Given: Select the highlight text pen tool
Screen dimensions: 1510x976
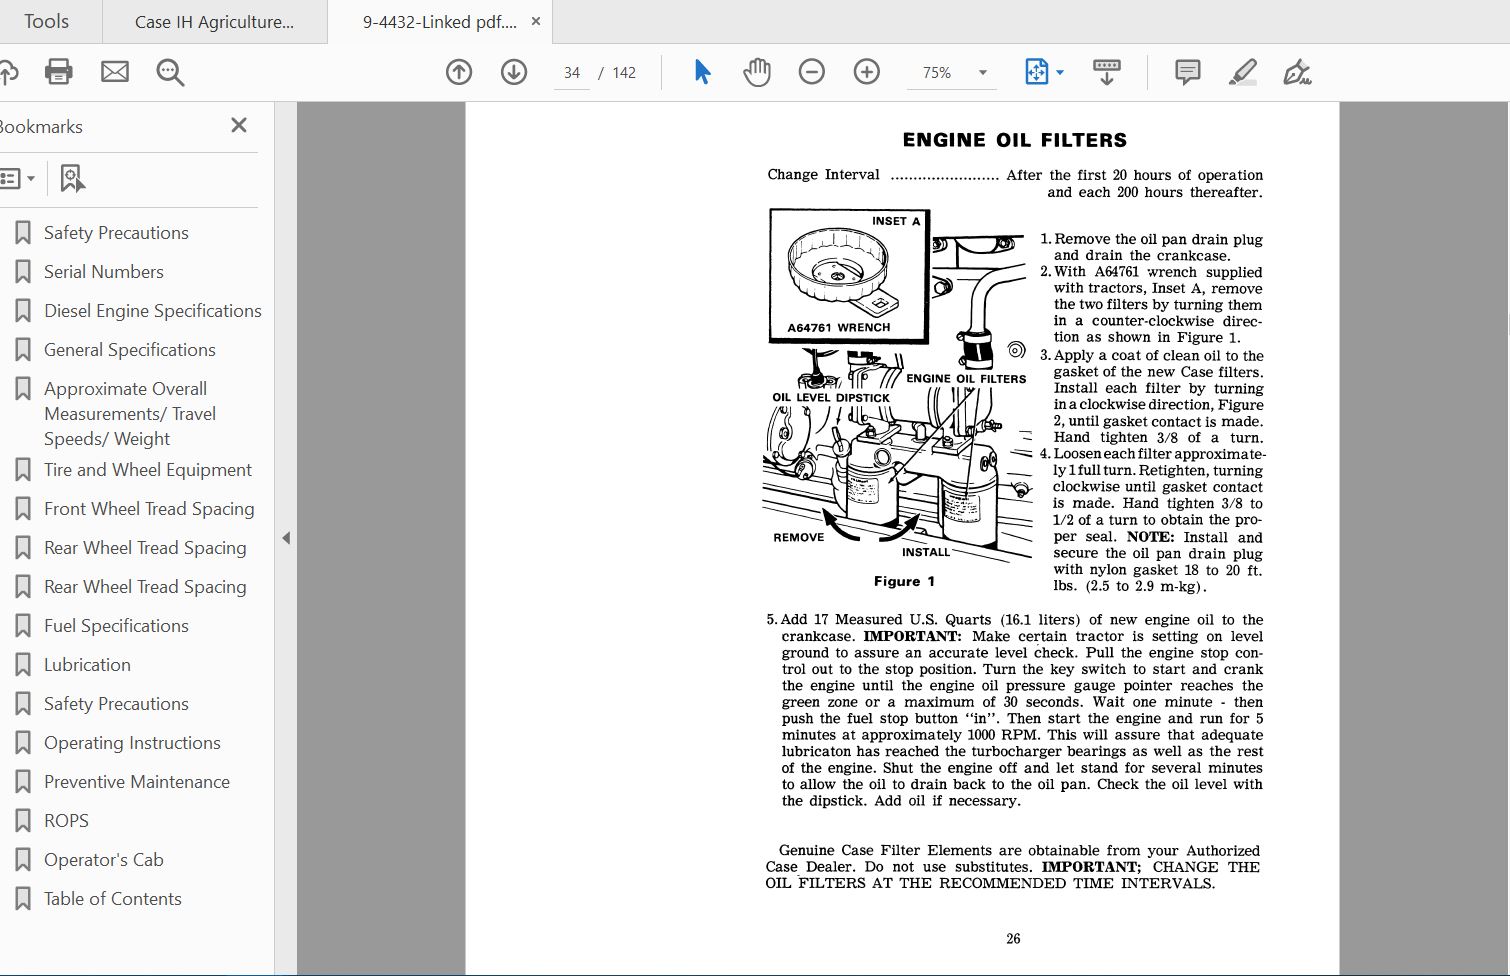Looking at the screenshot, I should tap(1243, 72).
